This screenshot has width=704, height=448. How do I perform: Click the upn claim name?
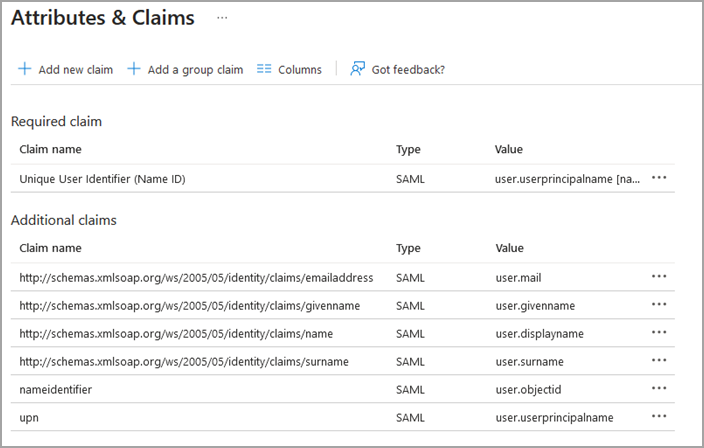29,417
